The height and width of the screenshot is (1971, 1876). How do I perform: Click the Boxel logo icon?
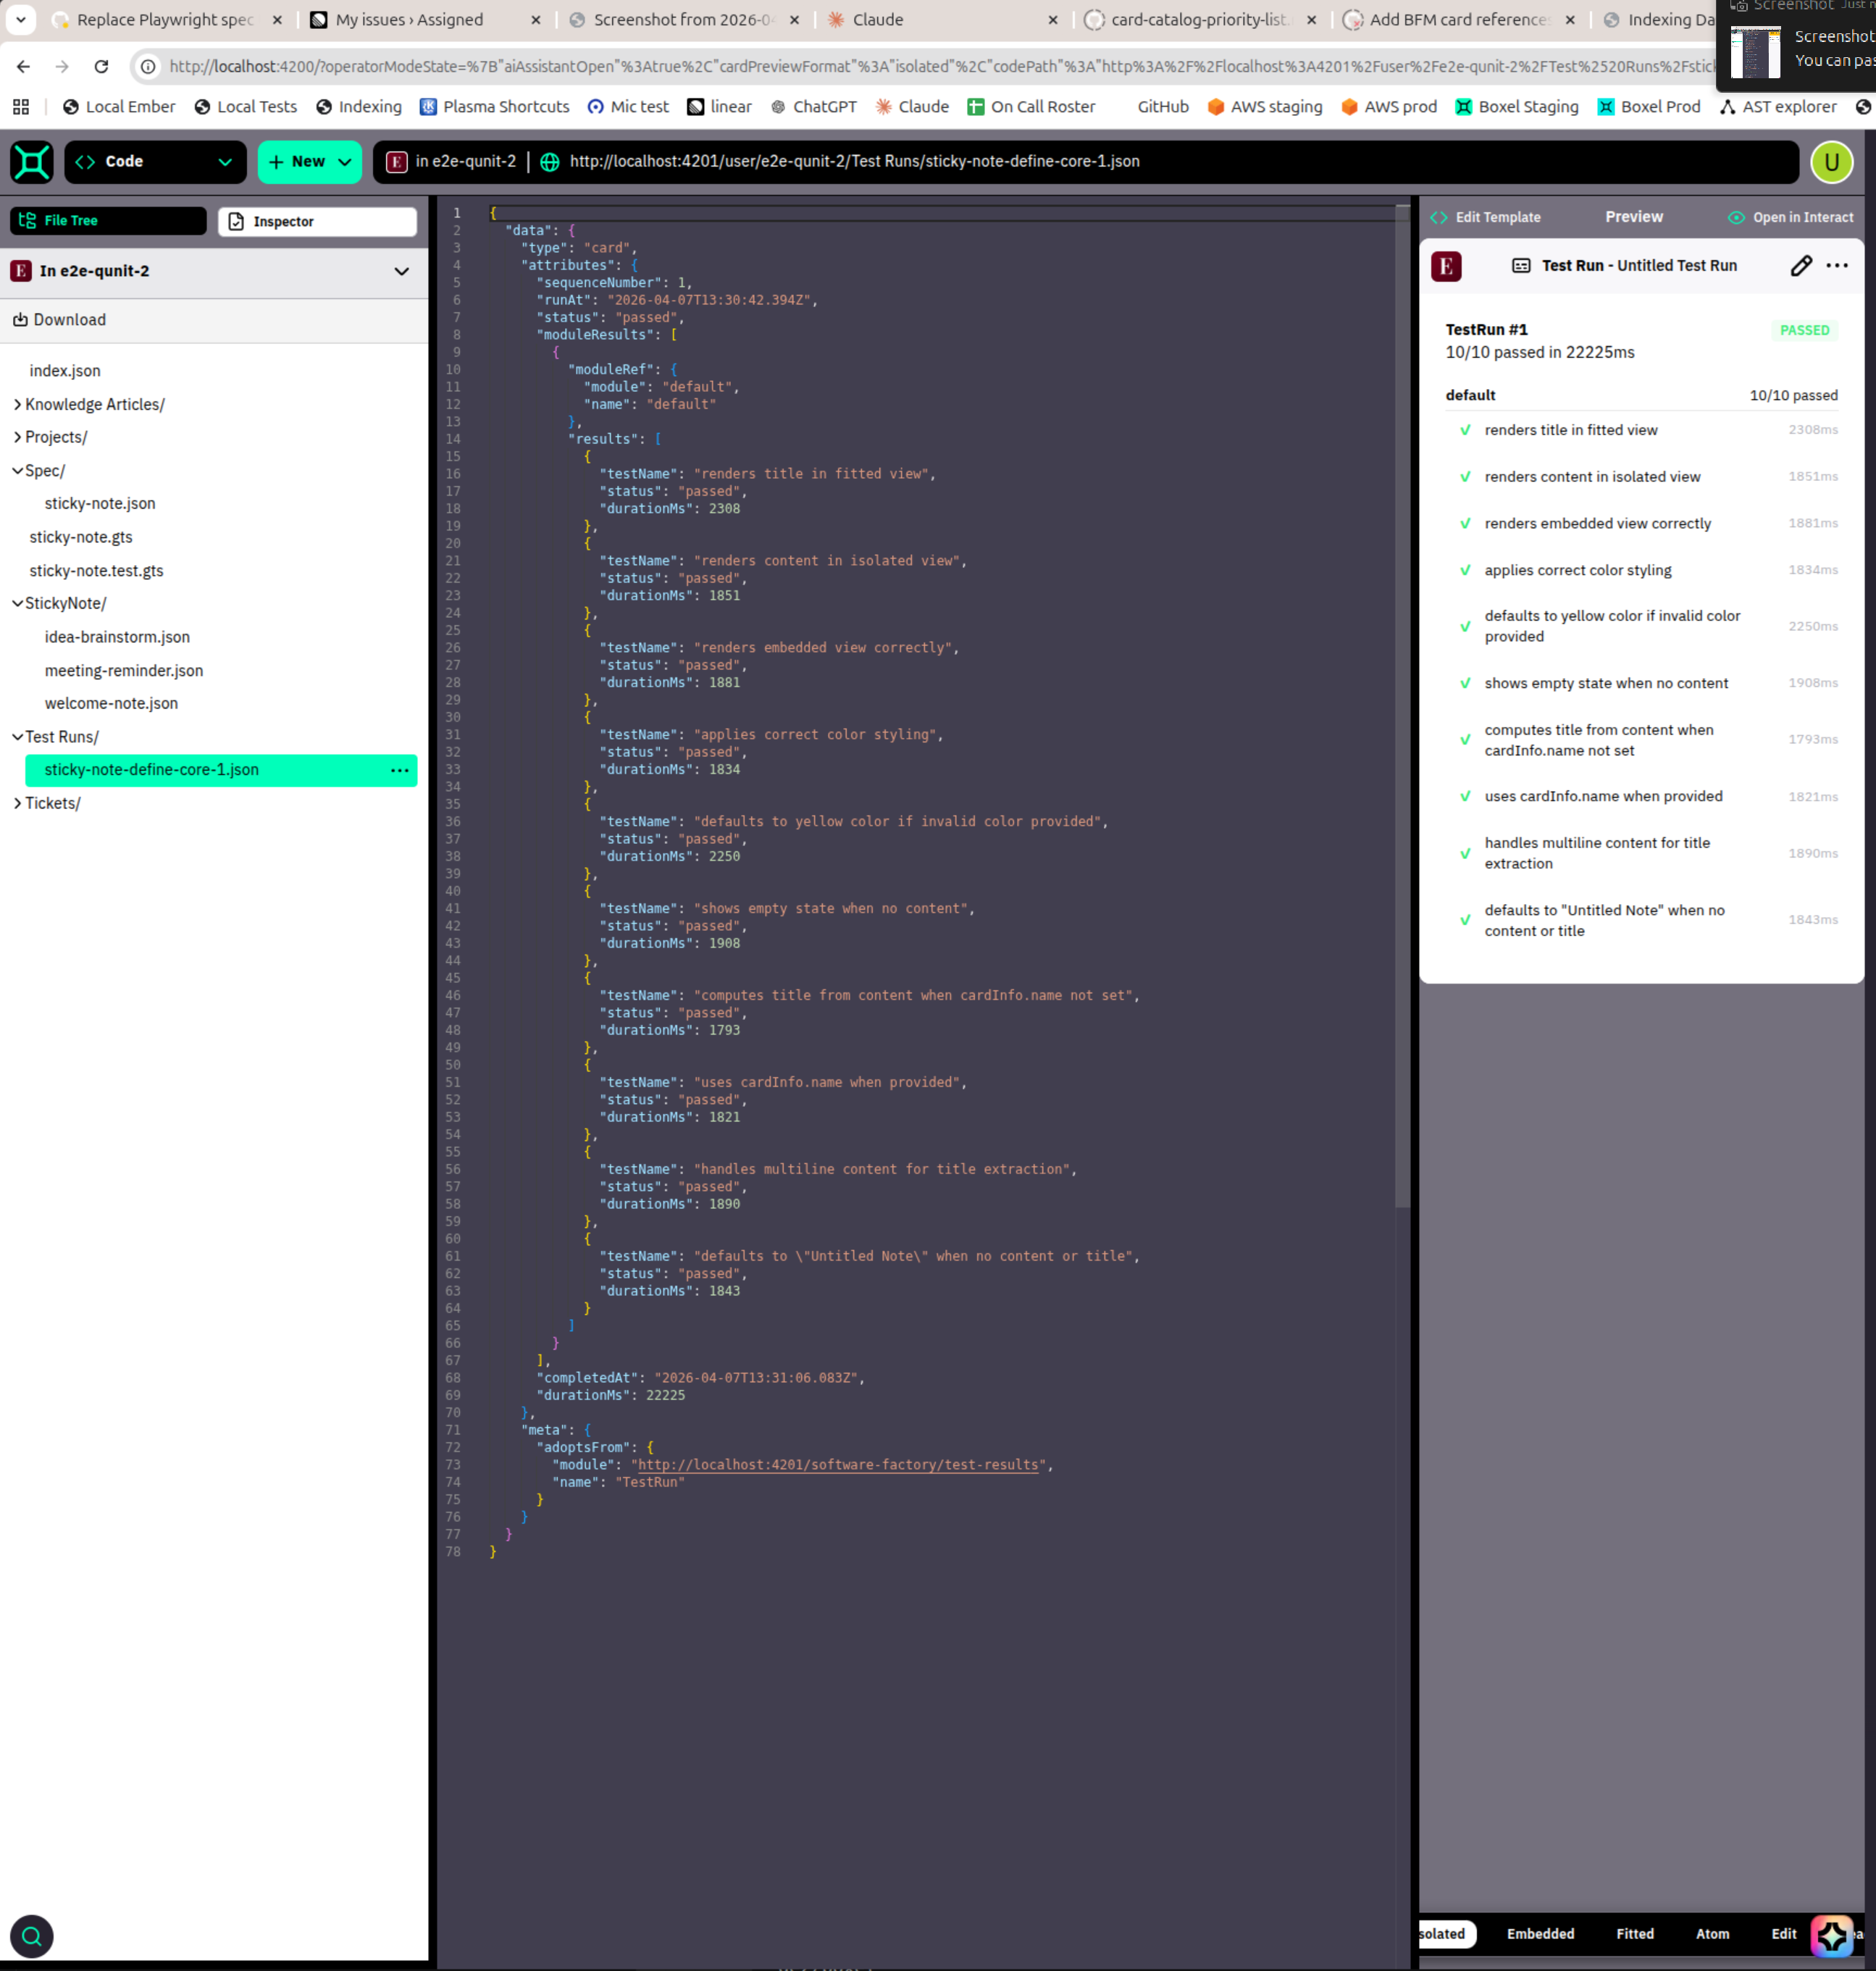tap(31, 162)
